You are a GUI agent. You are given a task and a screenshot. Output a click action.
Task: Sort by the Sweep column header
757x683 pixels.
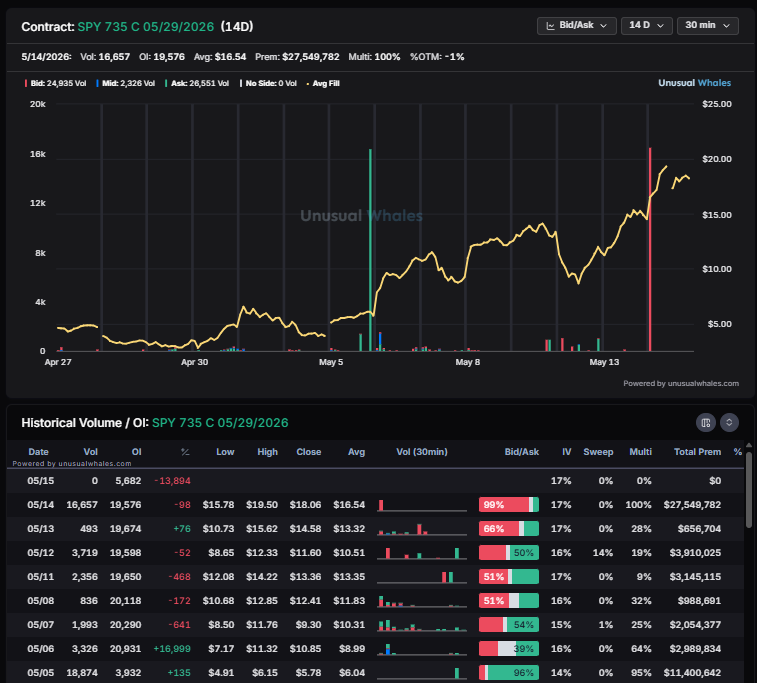(598, 452)
